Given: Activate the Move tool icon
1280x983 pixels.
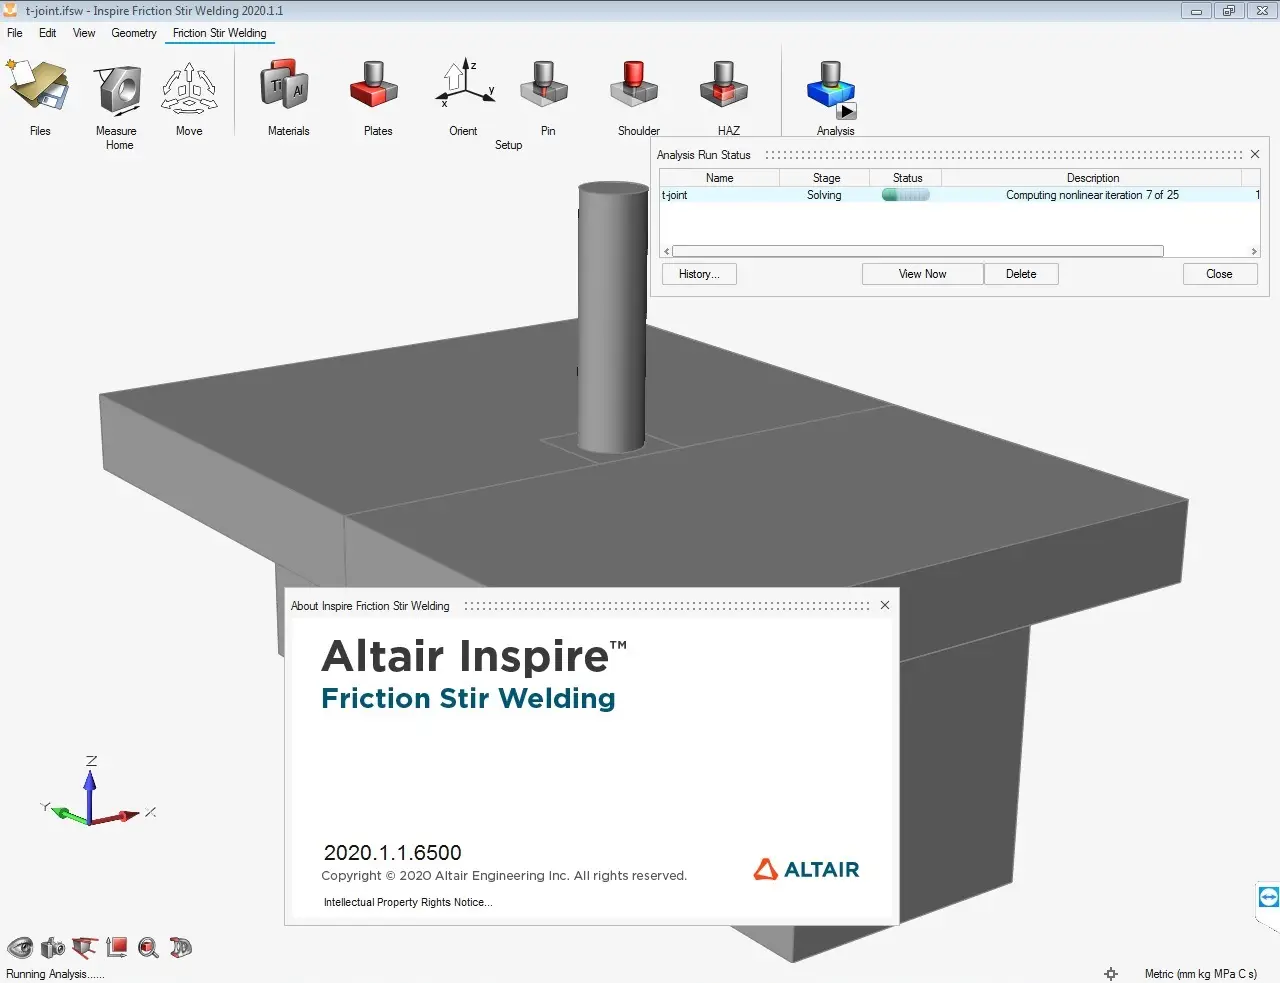Looking at the screenshot, I should tap(189, 89).
